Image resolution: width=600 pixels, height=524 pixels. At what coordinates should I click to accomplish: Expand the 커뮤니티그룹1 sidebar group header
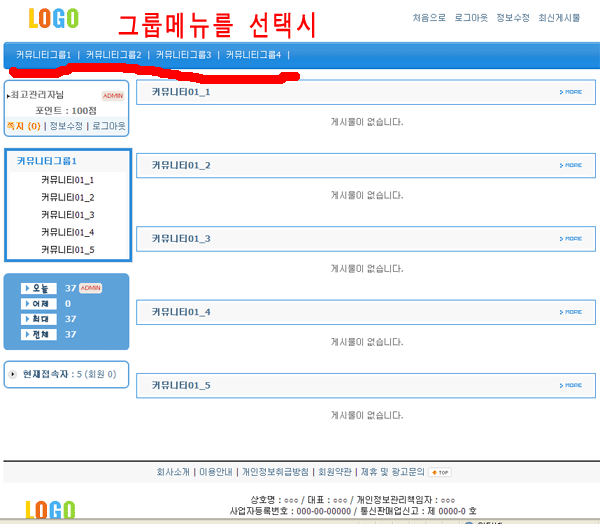(x=47, y=161)
